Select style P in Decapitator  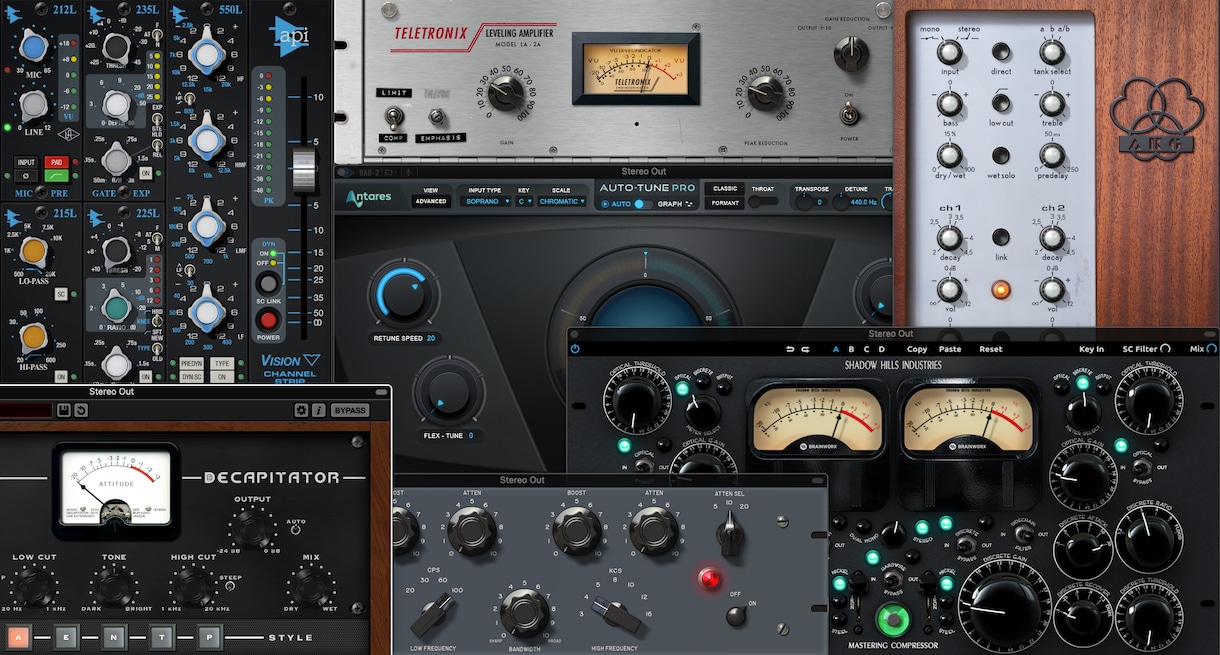click(x=209, y=636)
